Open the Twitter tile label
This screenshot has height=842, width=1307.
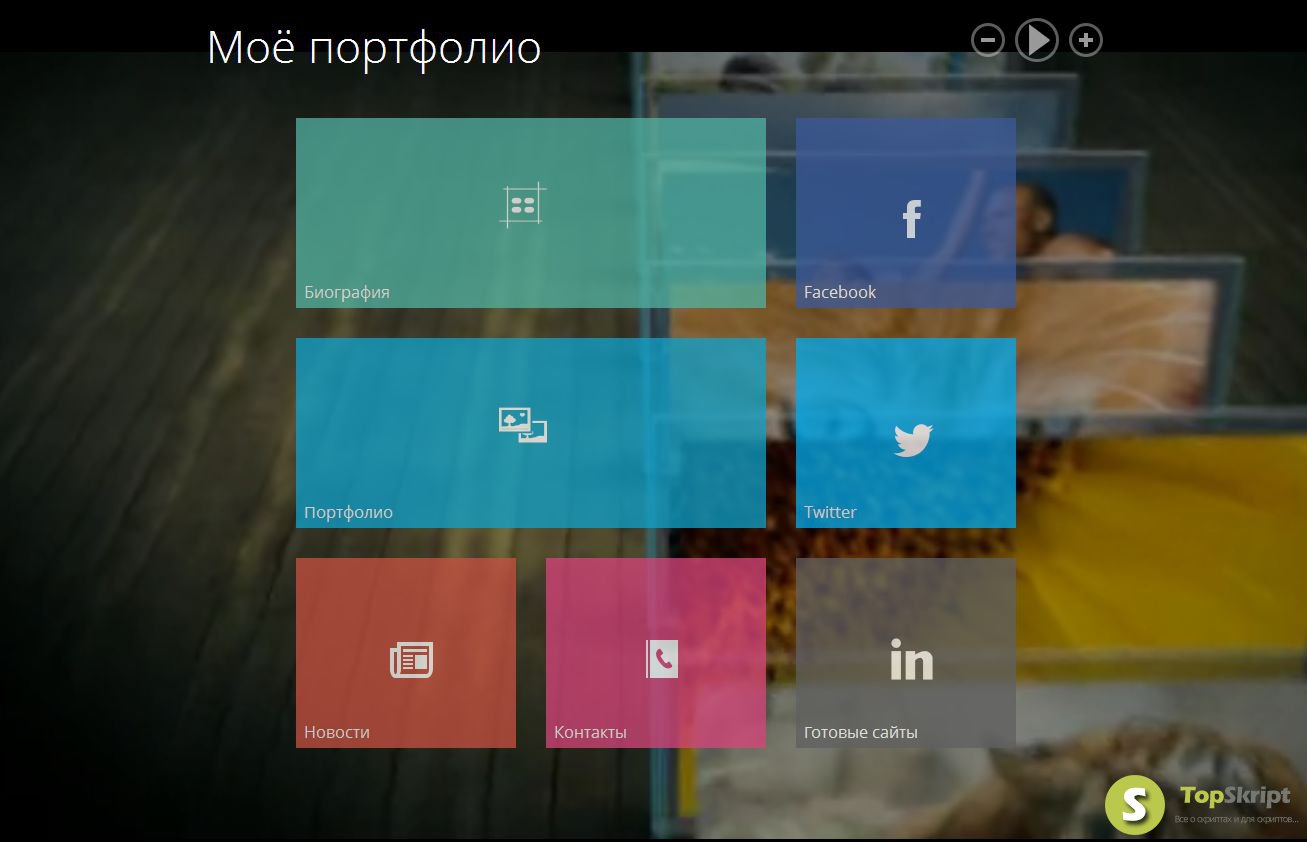pos(830,512)
